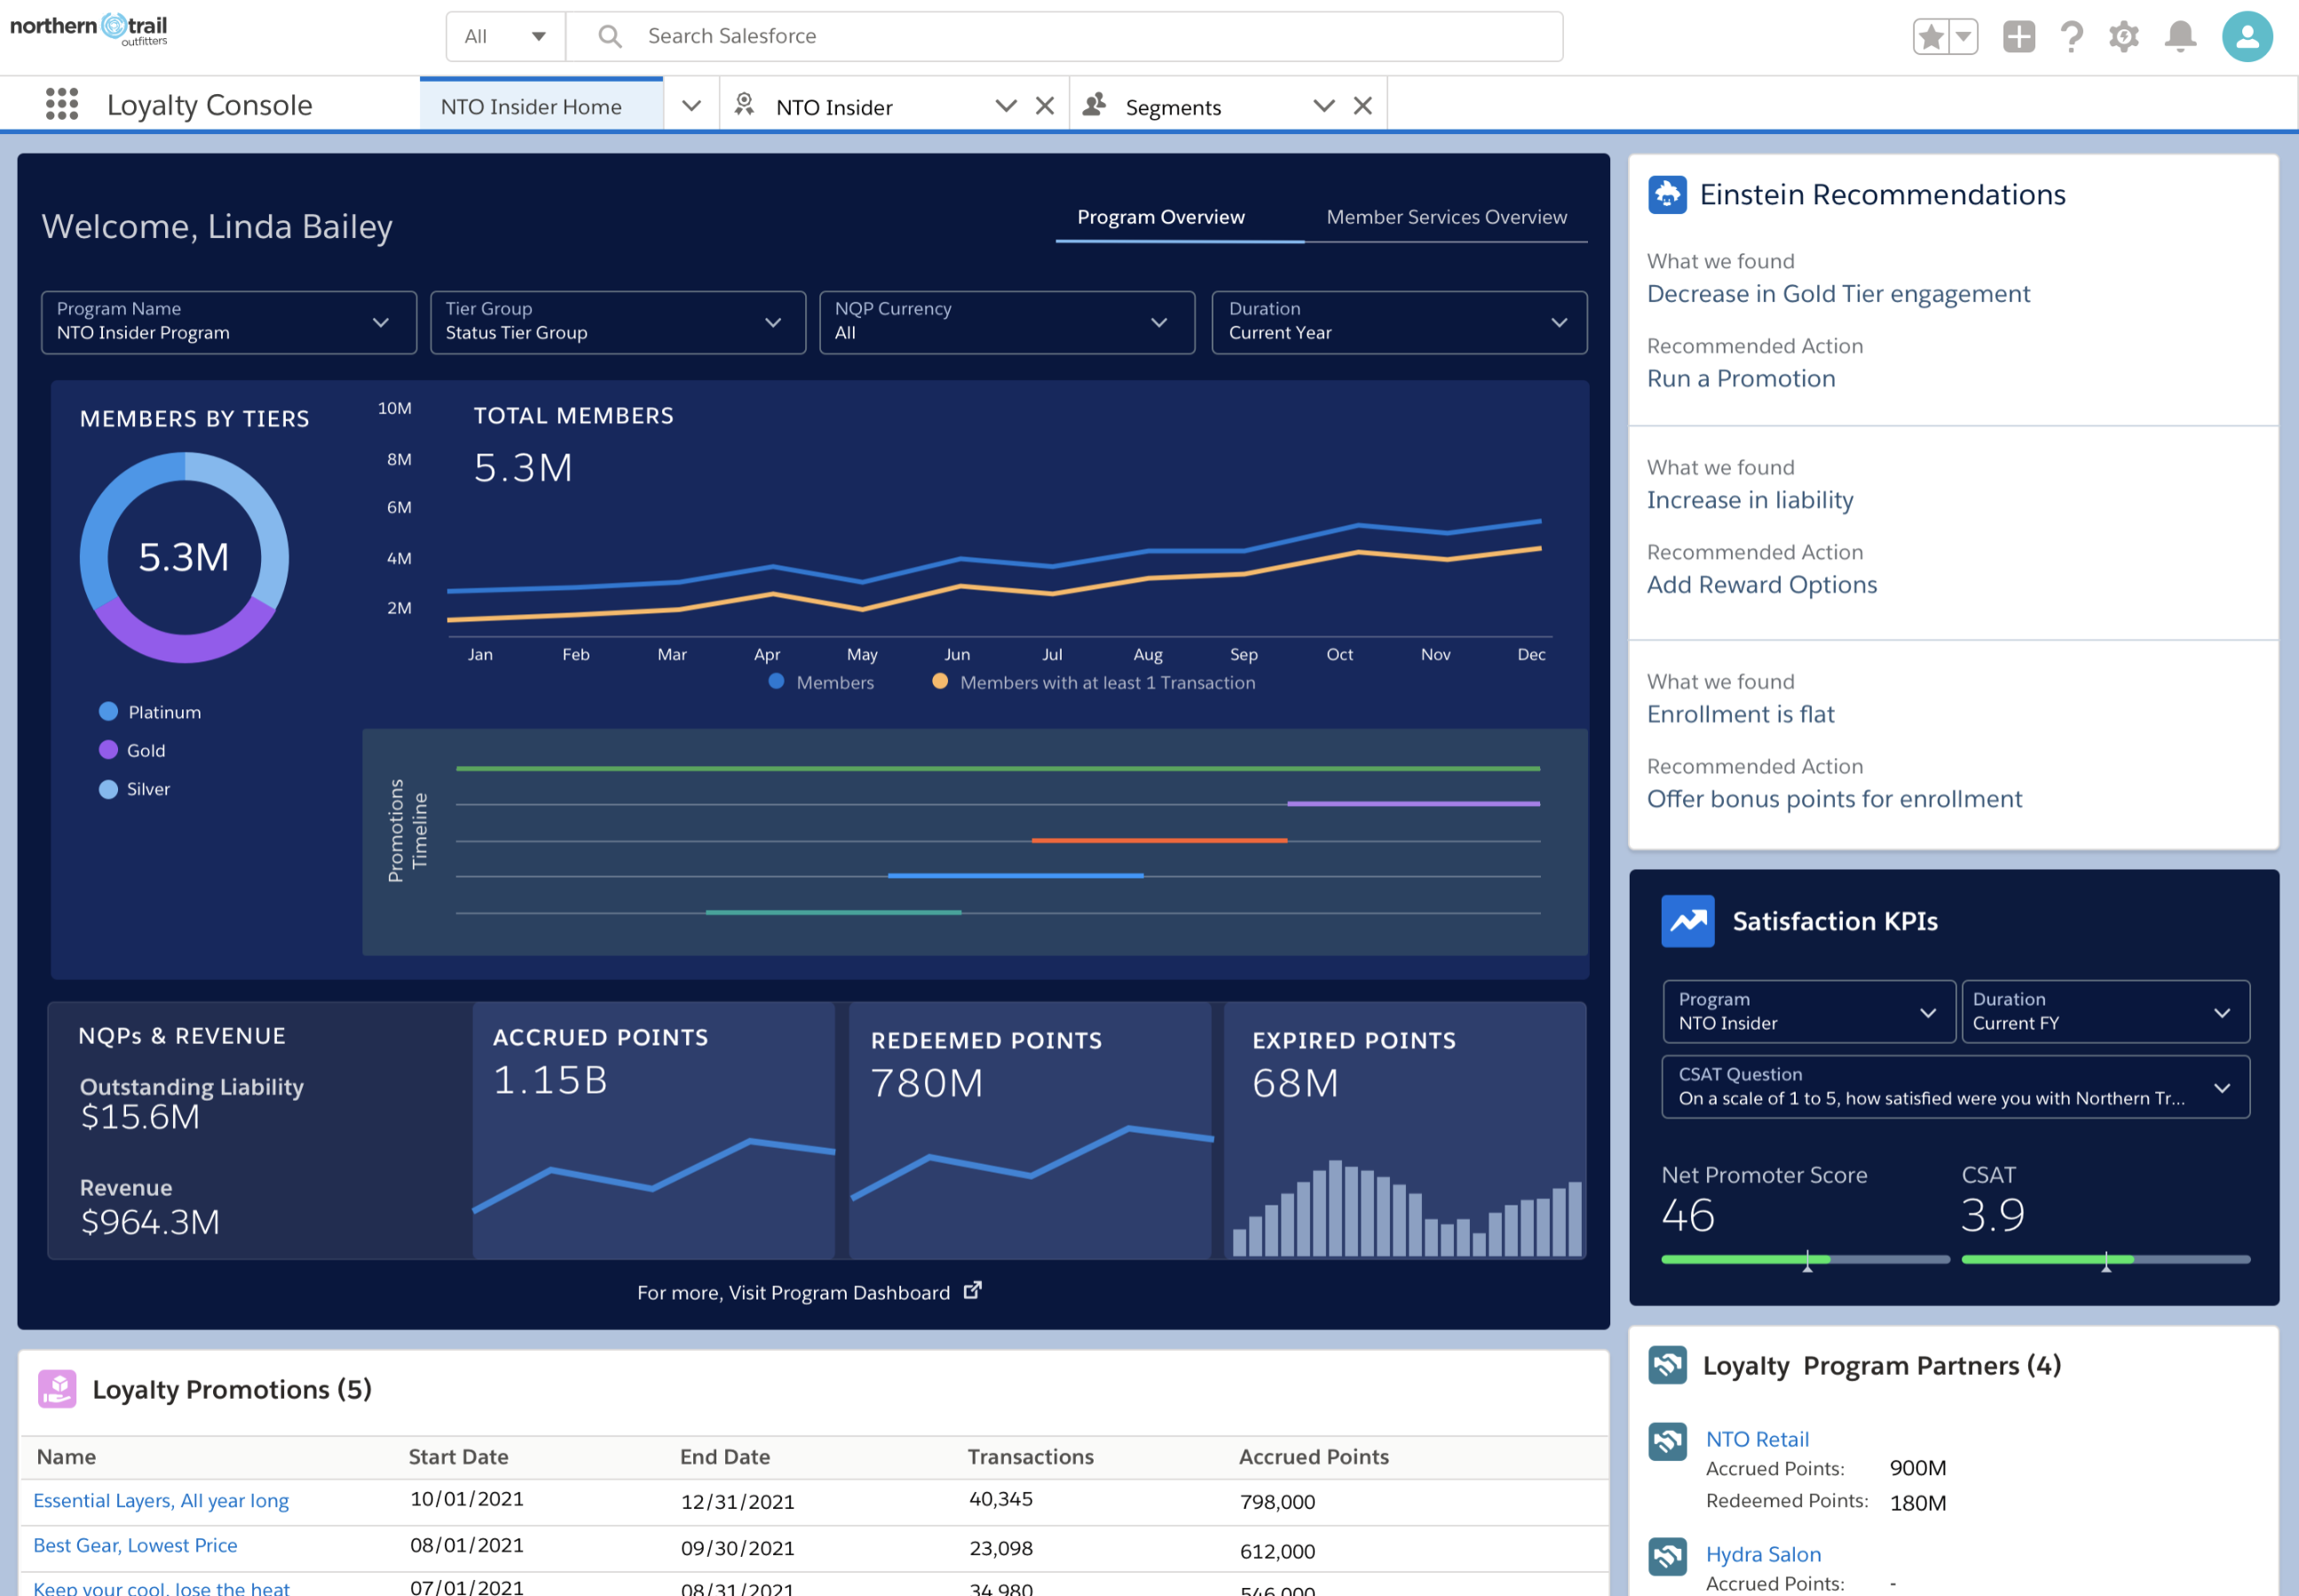Click the Satisfaction KPIs chart icon

[x=1687, y=921]
